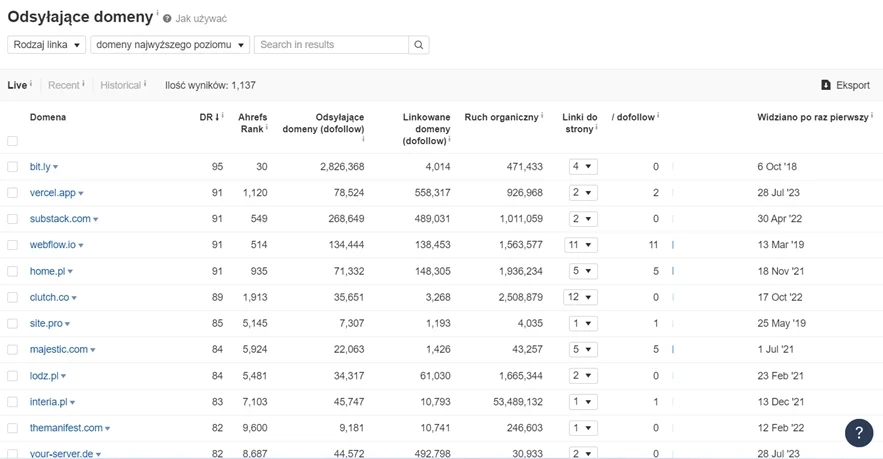
Task: Open links dropdown in vercel.app row
Action: point(583,193)
